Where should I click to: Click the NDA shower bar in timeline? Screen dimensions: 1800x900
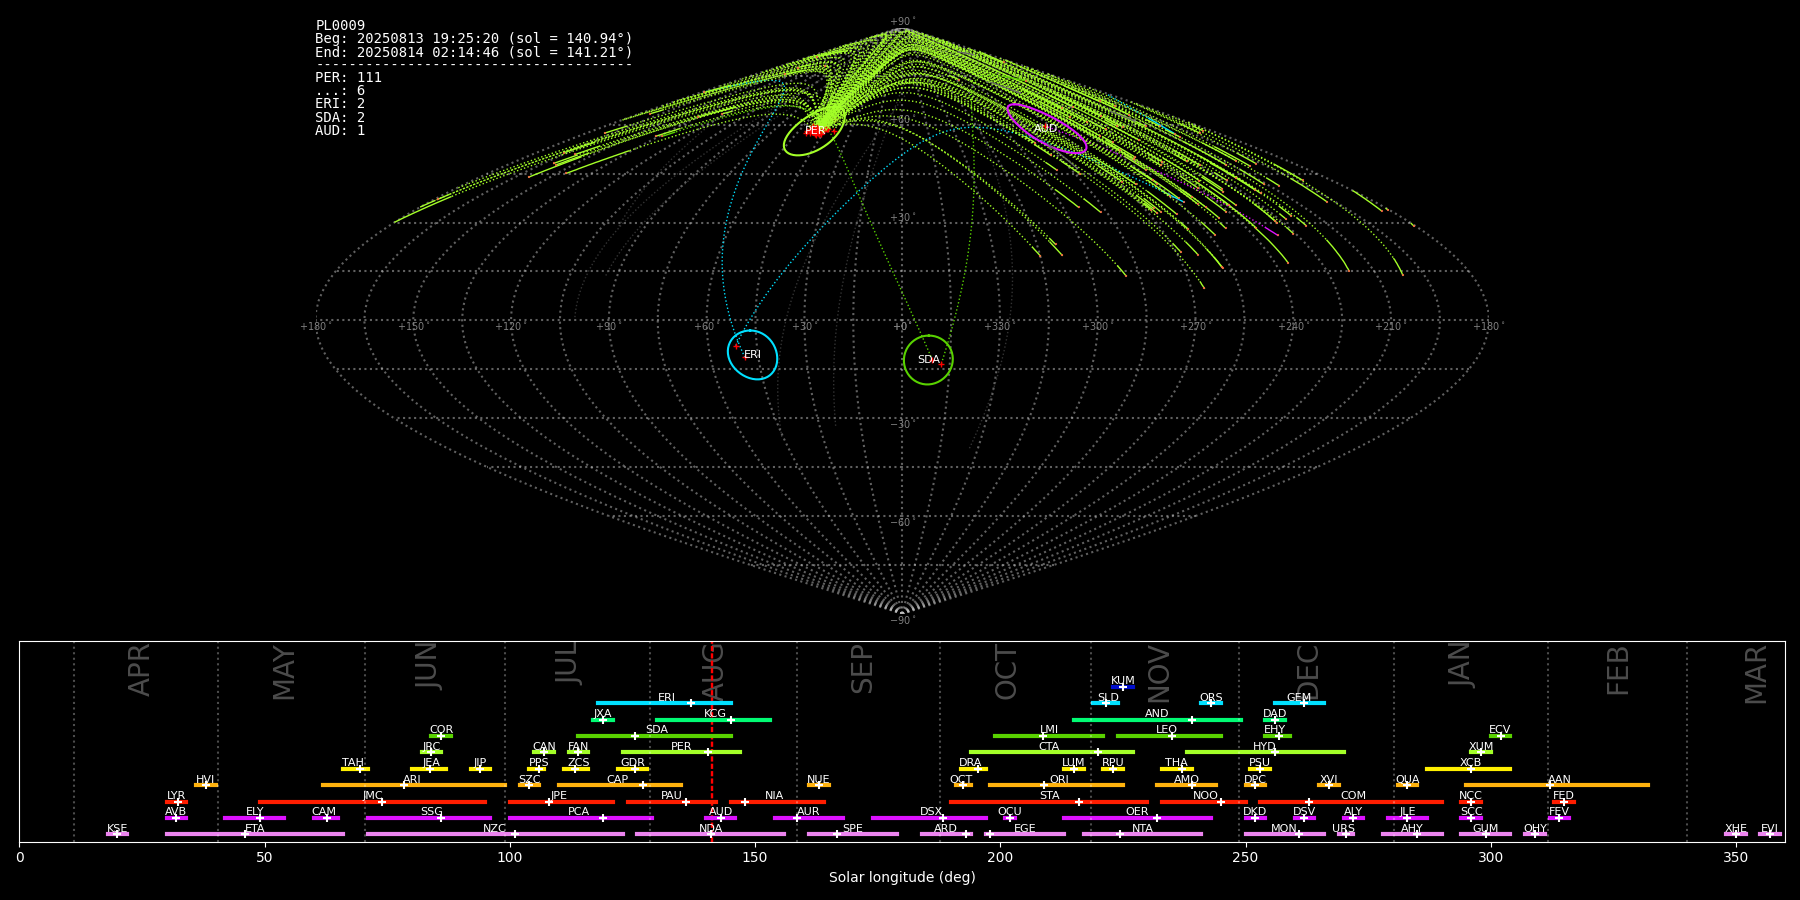(710, 834)
